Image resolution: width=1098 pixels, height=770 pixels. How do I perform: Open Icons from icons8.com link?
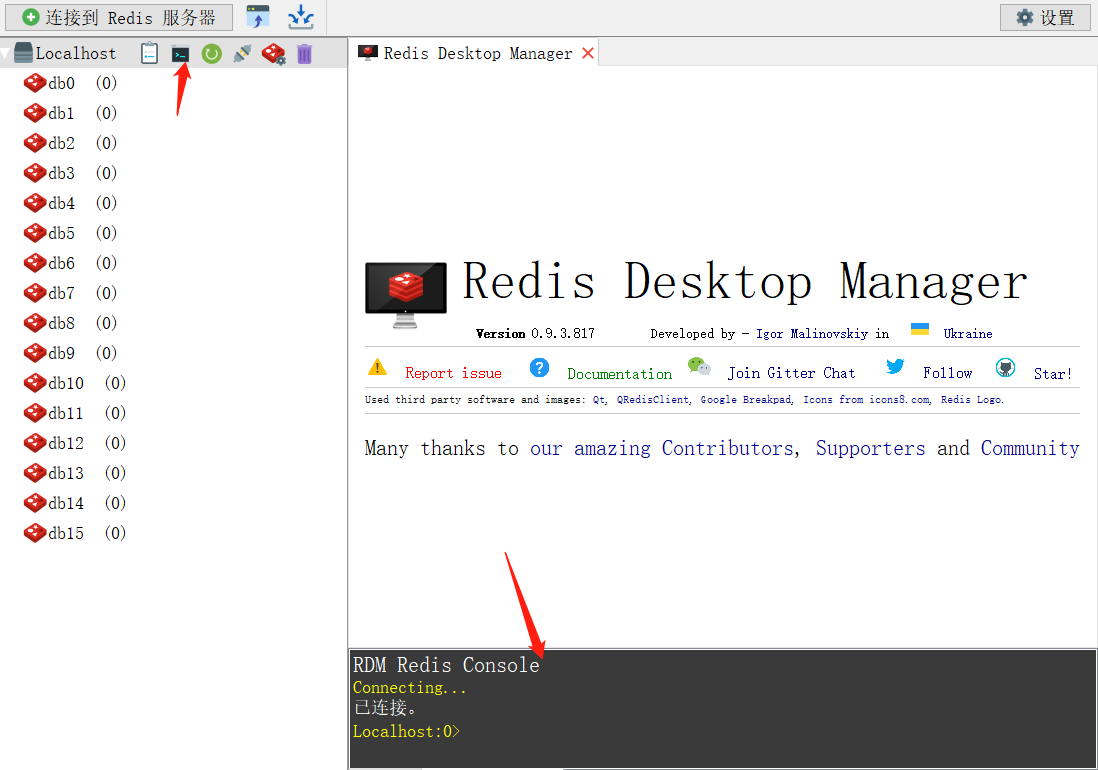867,400
